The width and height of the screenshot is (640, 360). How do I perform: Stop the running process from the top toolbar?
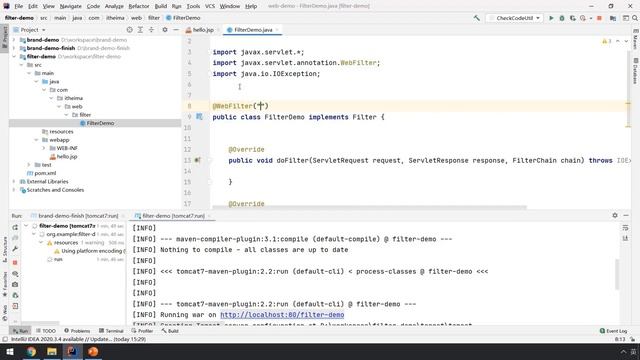pyautogui.click(x=599, y=18)
